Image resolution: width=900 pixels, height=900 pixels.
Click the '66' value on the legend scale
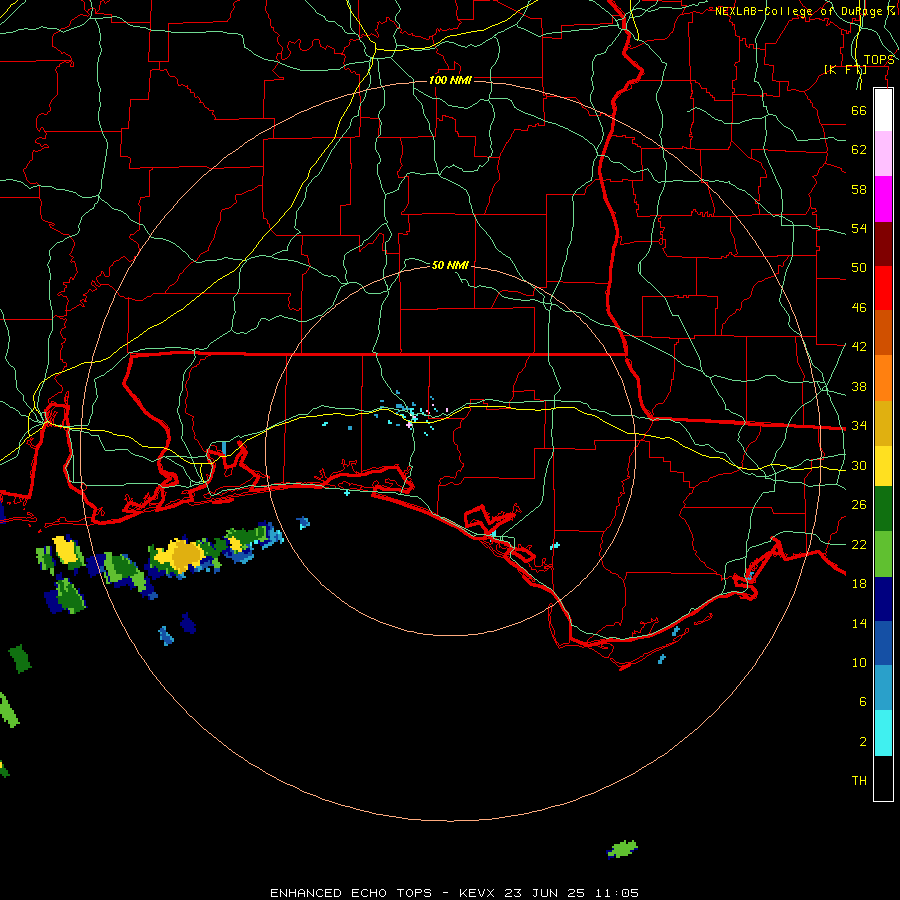[x=859, y=110]
